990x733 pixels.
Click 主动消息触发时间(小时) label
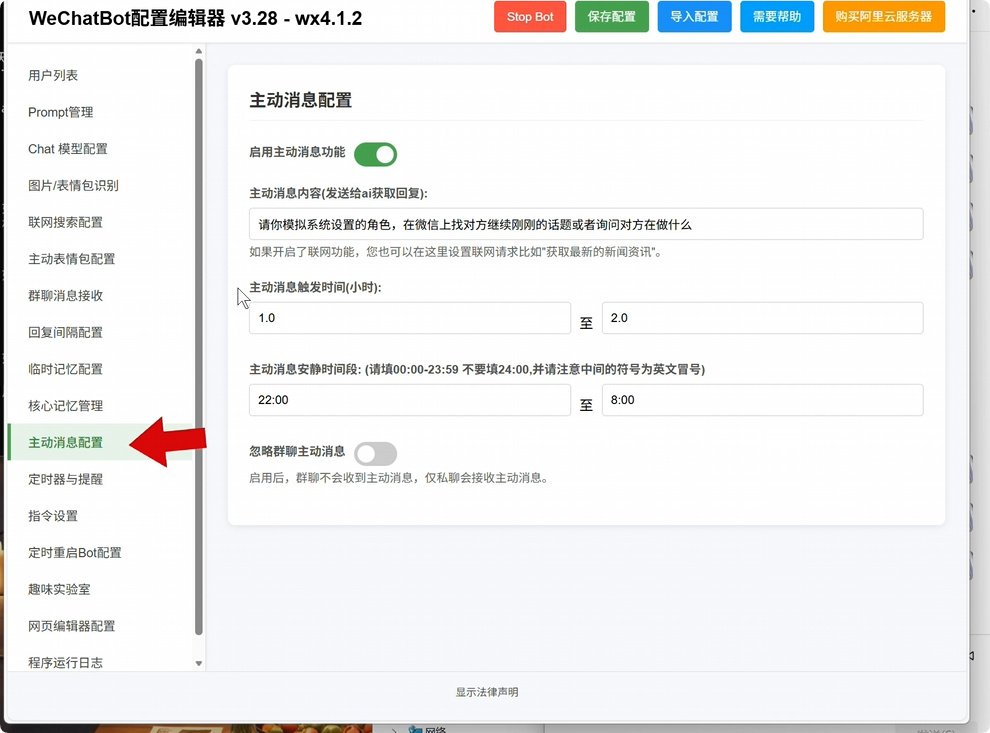pos(315,287)
